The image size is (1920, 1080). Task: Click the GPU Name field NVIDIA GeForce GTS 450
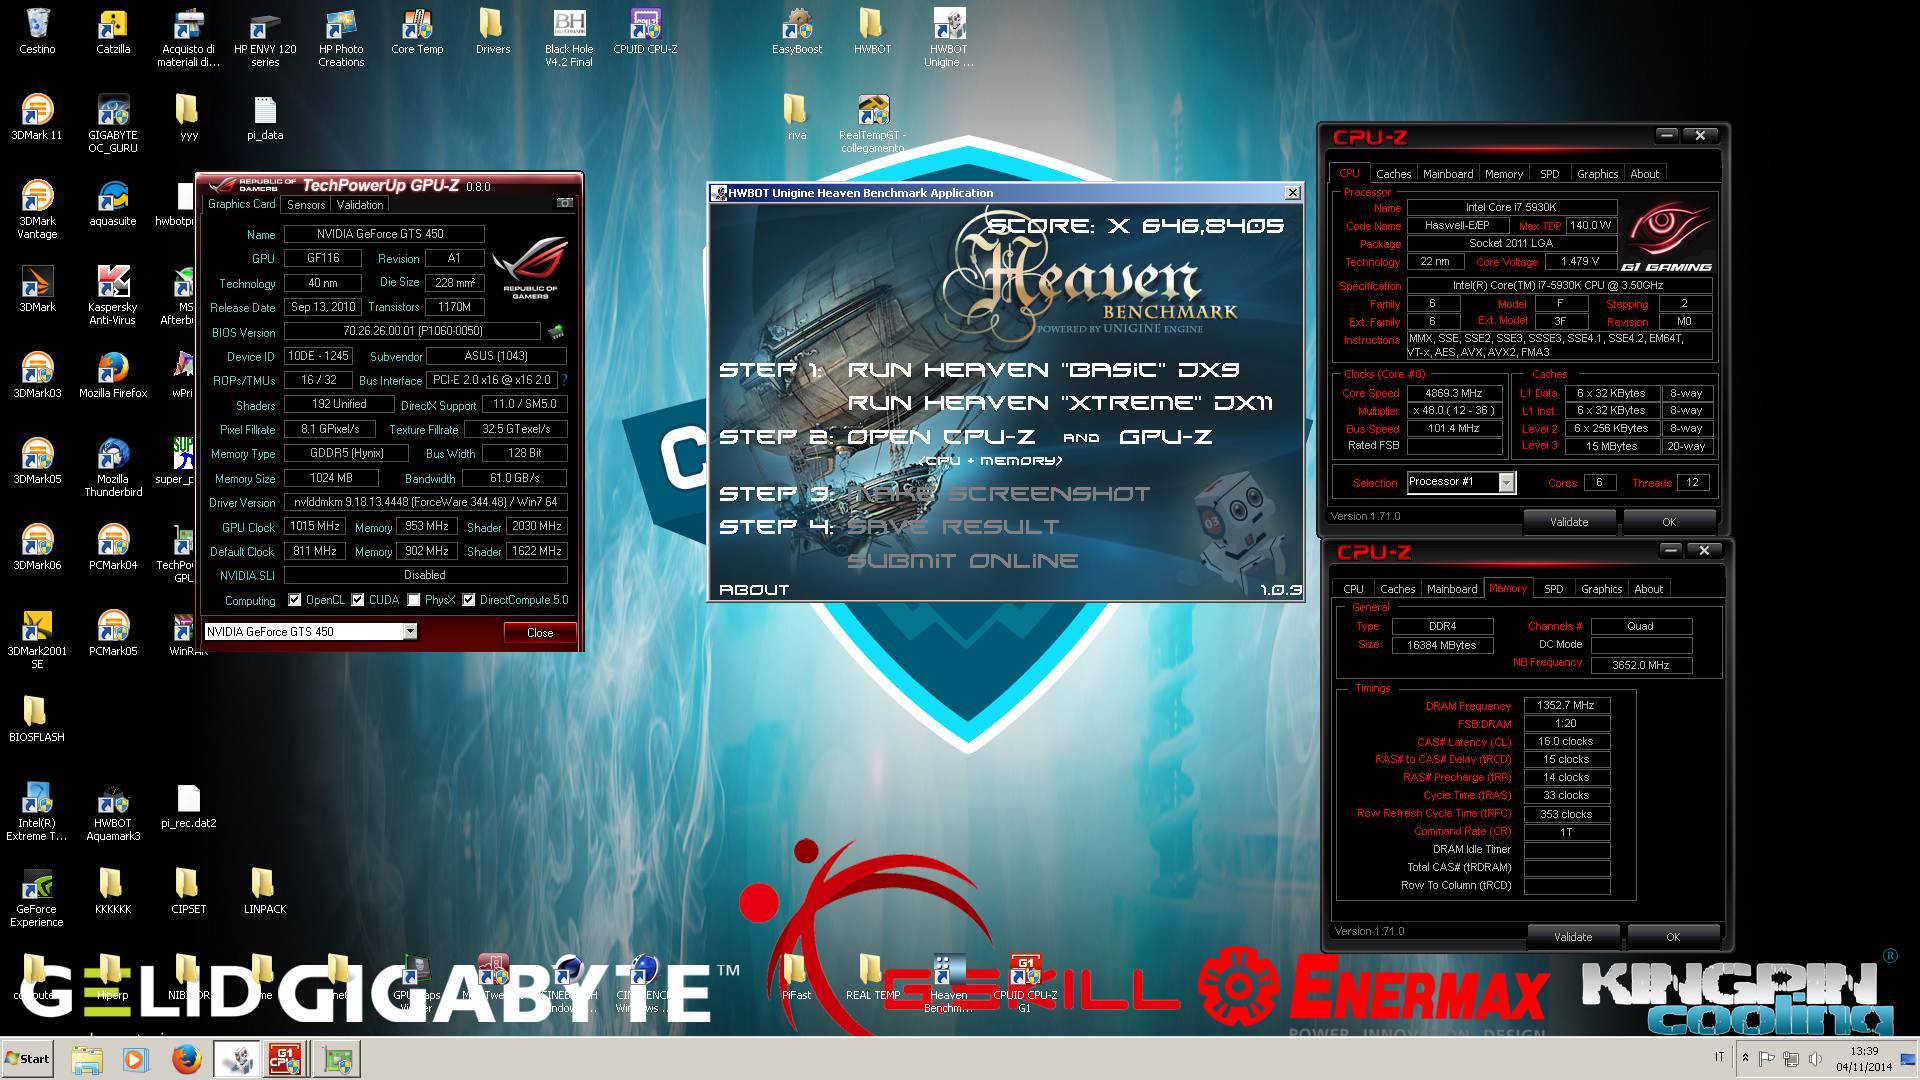coord(385,234)
